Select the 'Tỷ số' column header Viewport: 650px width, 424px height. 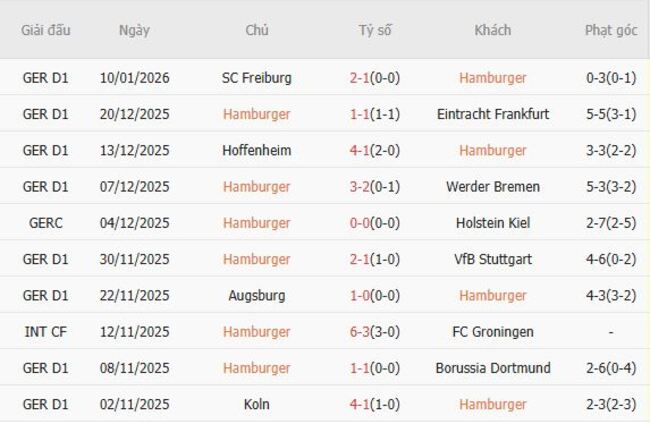coord(375,30)
